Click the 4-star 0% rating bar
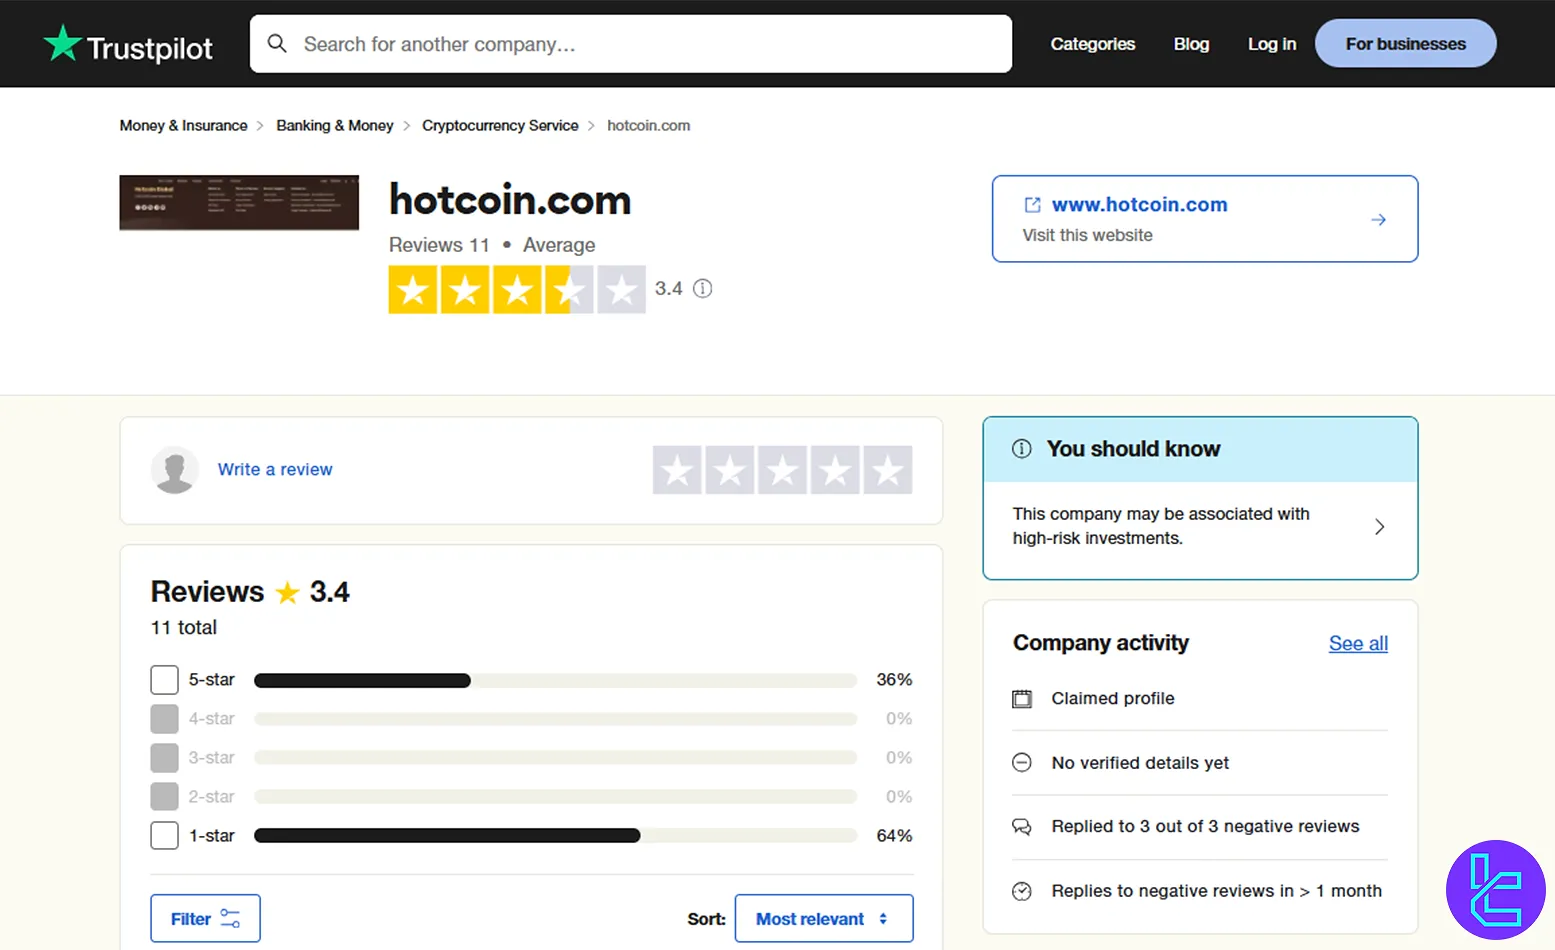This screenshot has width=1555, height=950. (x=555, y=719)
